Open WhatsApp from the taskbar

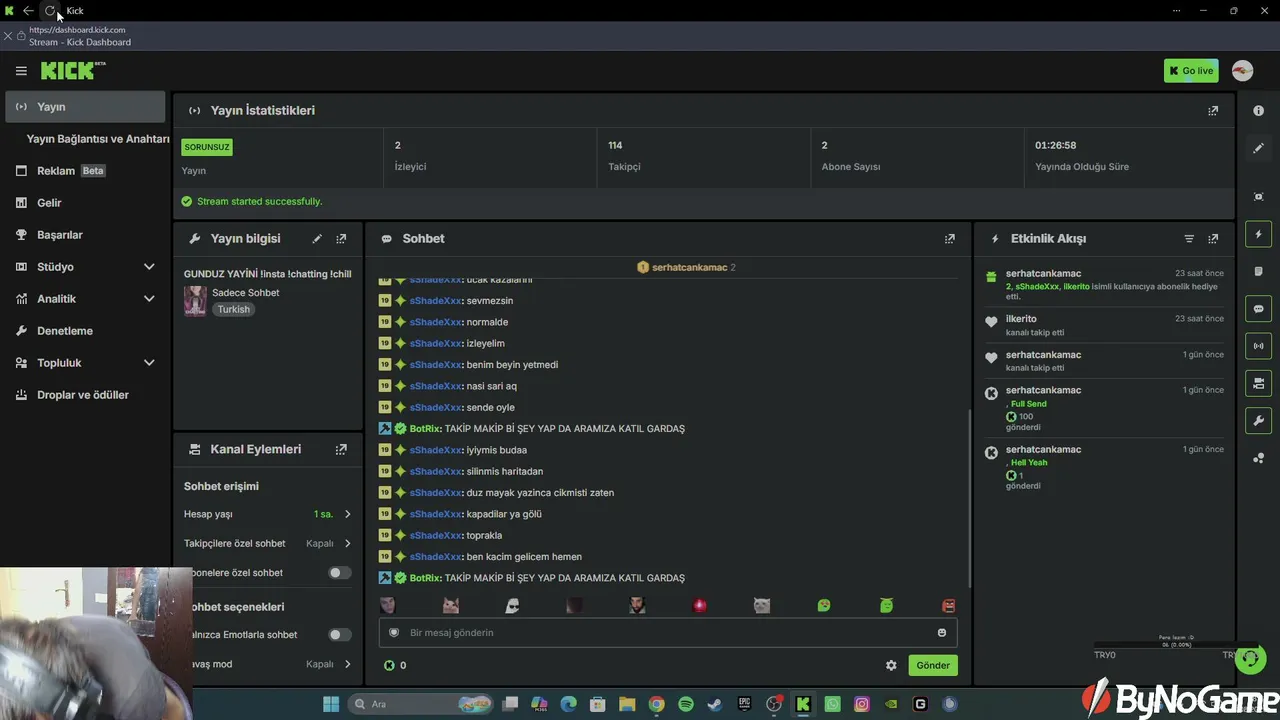pyautogui.click(x=832, y=704)
